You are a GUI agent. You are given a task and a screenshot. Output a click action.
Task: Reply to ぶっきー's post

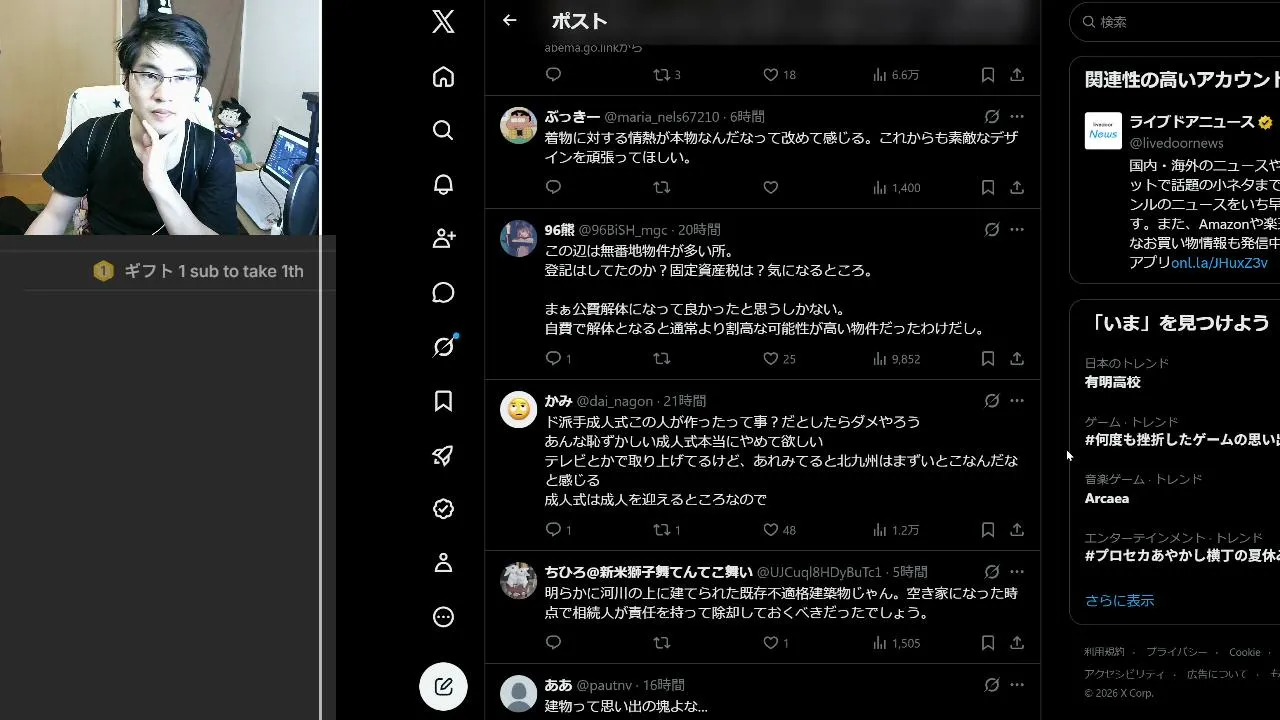tap(553, 187)
